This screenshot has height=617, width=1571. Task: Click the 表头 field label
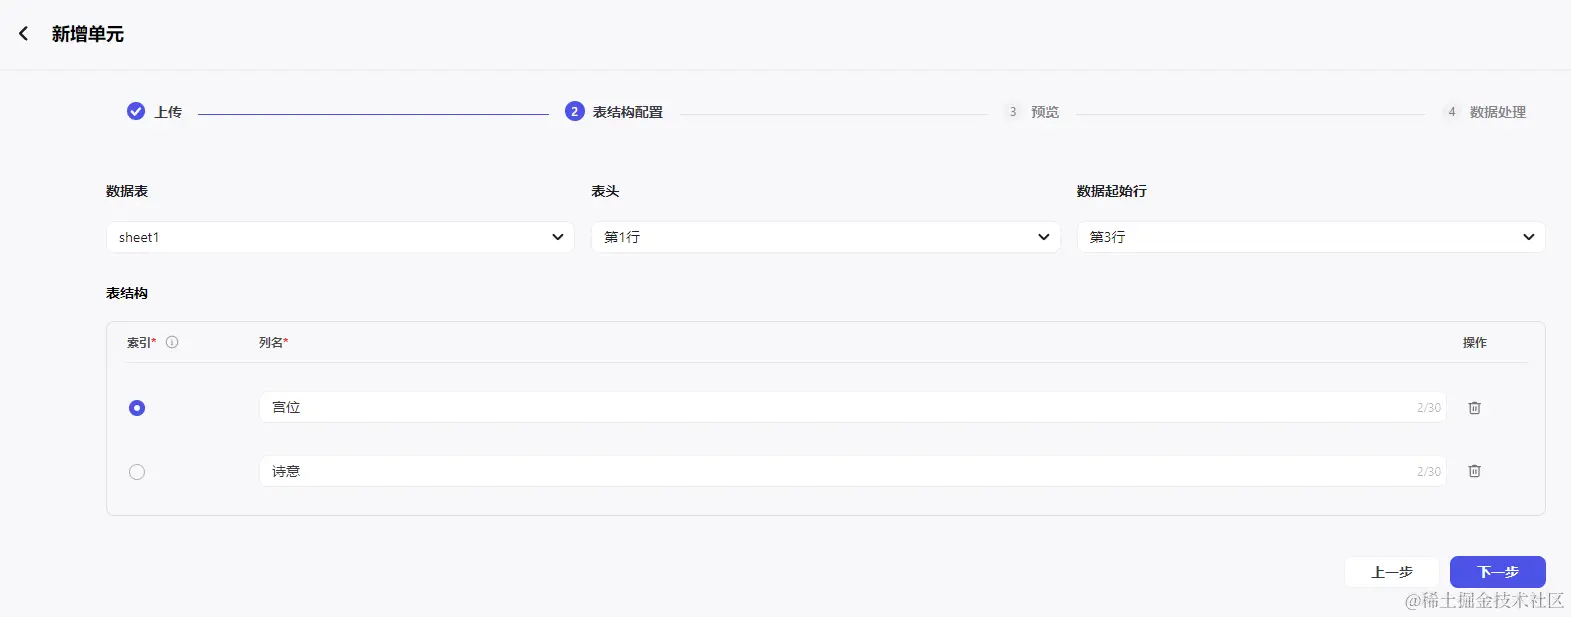point(605,191)
